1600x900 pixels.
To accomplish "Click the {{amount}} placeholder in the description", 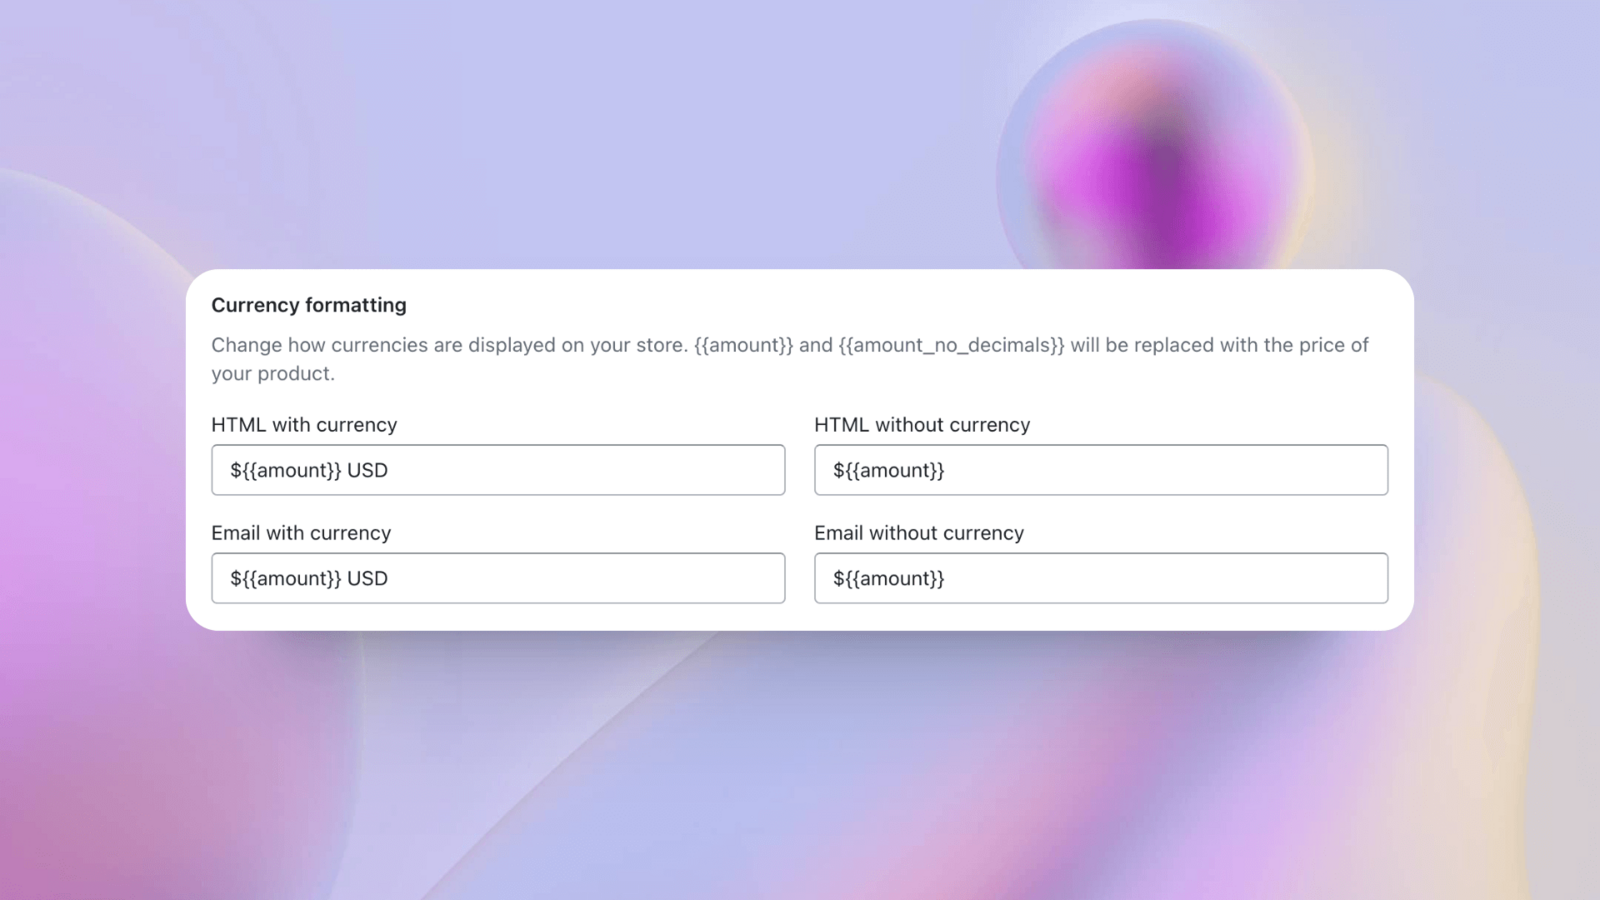I will point(743,345).
